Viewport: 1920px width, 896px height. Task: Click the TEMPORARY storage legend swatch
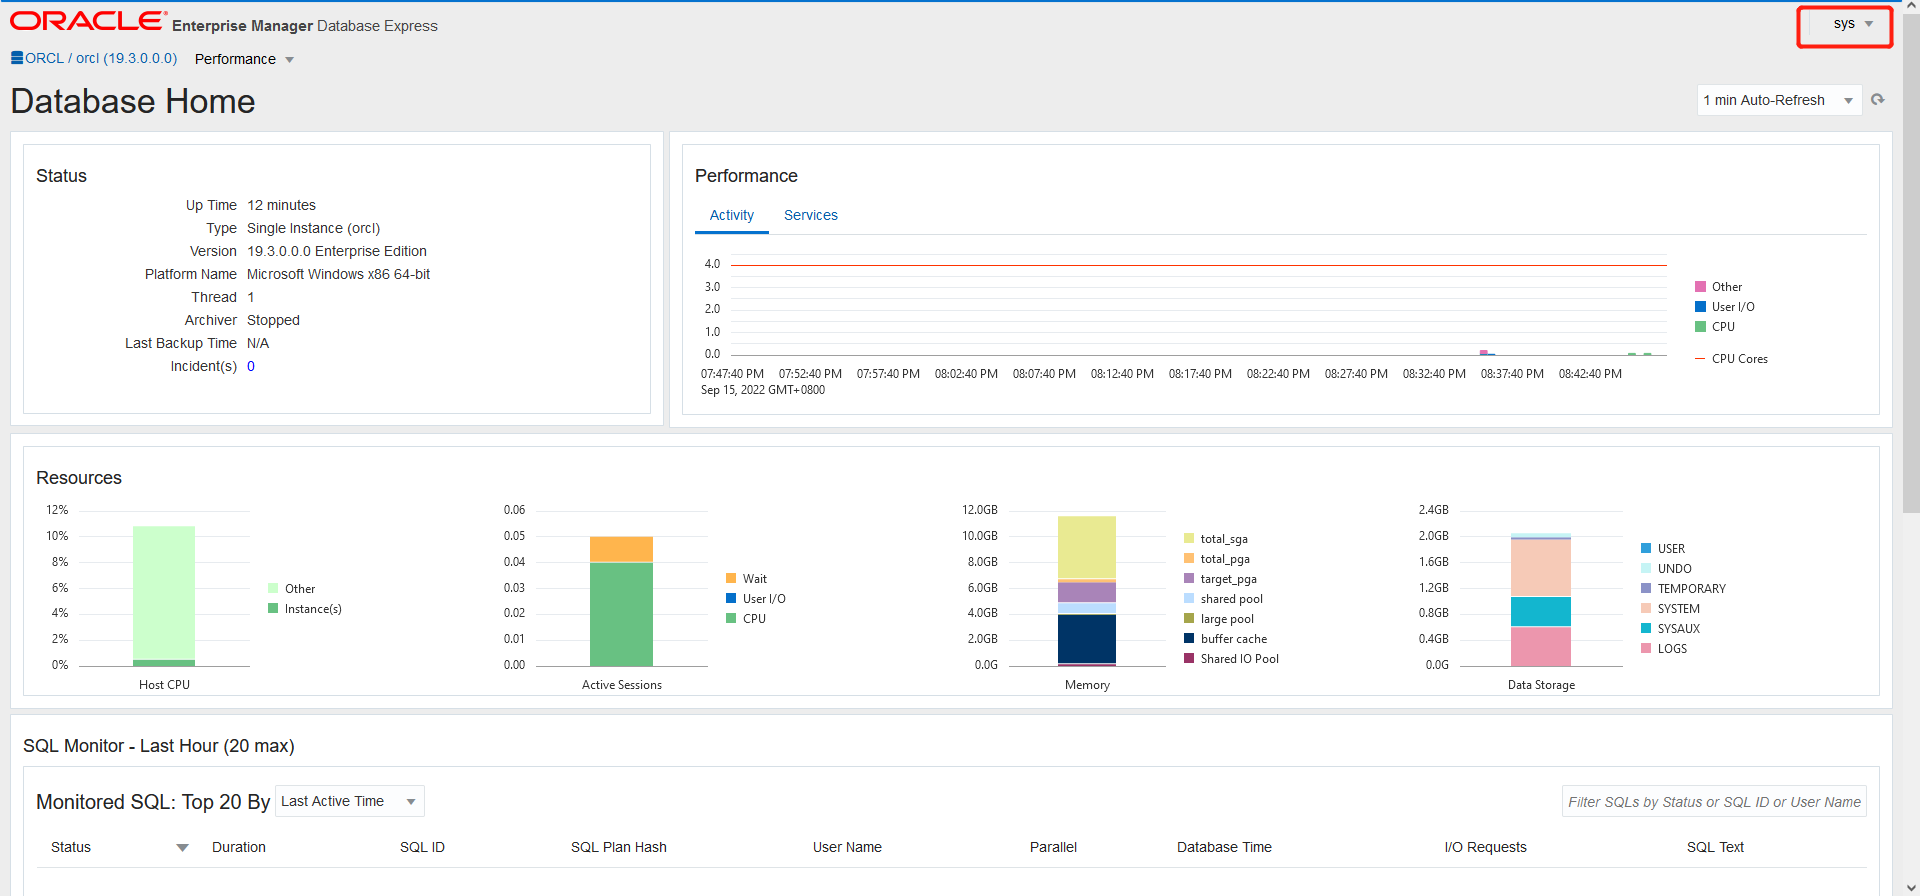click(1646, 589)
